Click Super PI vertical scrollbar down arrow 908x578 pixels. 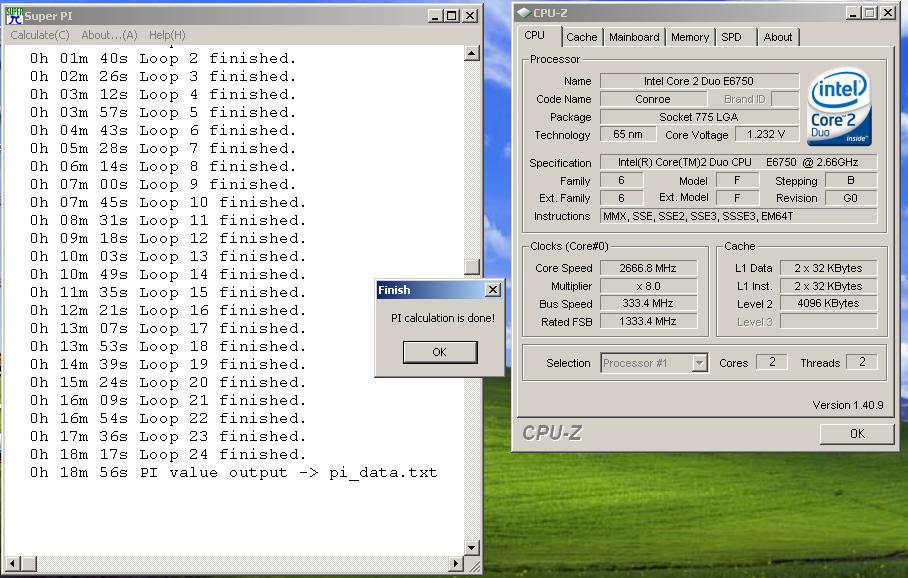(x=472, y=547)
